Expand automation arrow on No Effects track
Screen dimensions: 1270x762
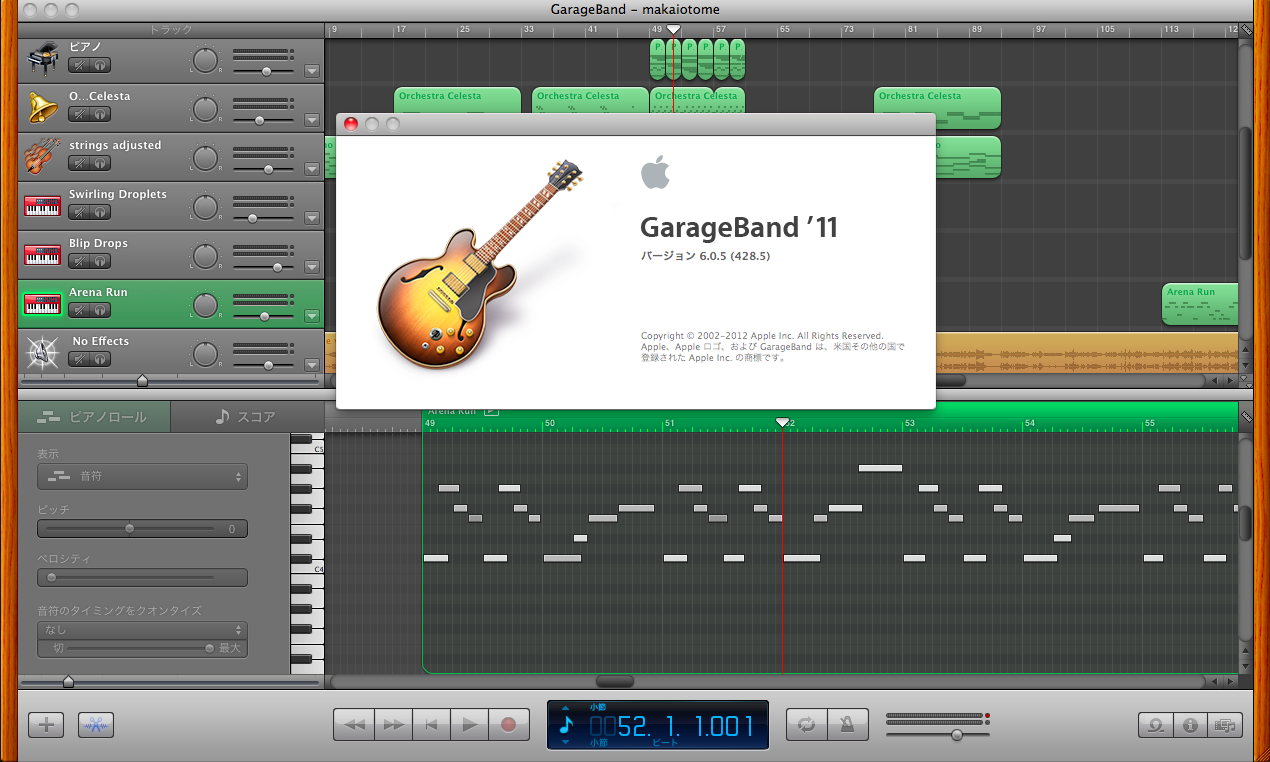311,365
